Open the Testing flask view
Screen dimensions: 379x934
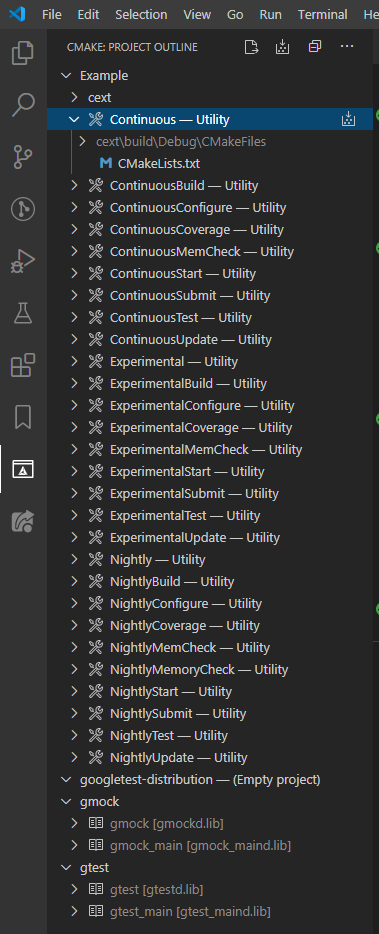(x=23, y=313)
